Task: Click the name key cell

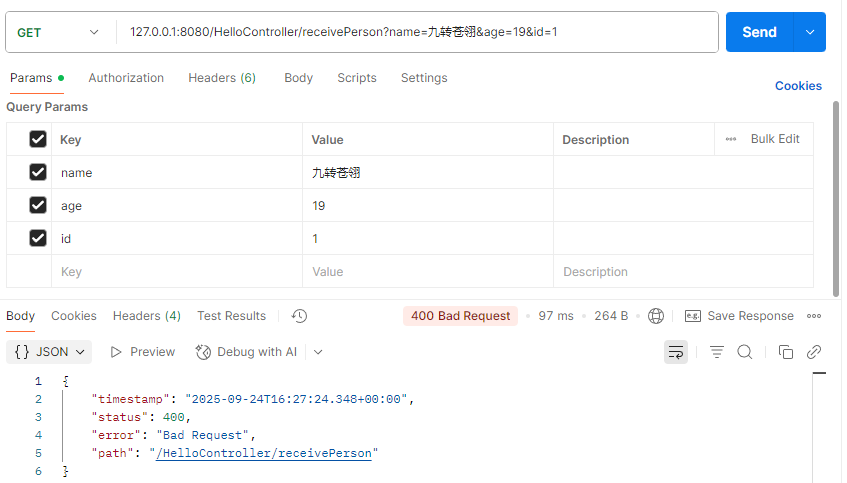Action: (x=177, y=172)
